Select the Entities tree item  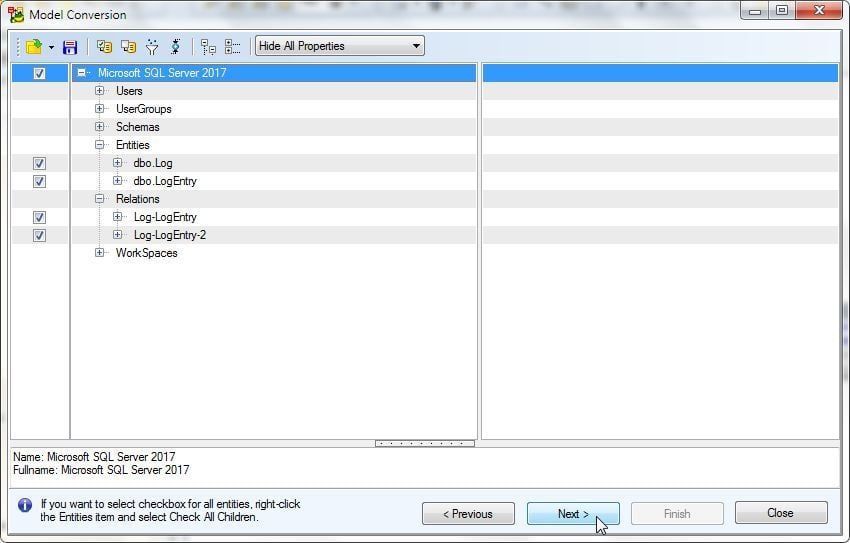coord(133,145)
